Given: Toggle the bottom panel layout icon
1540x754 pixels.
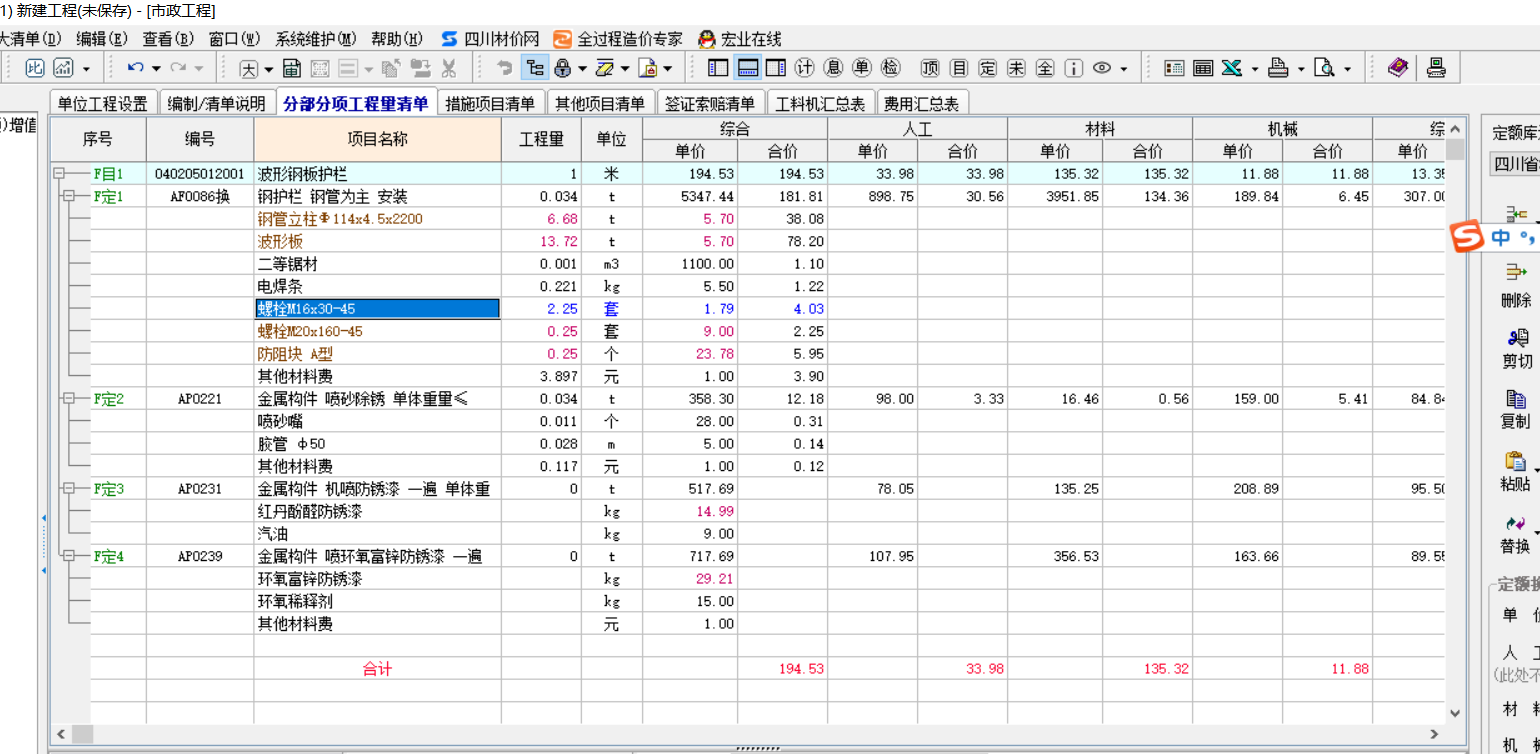Looking at the screenshot, I should (747, 68).
